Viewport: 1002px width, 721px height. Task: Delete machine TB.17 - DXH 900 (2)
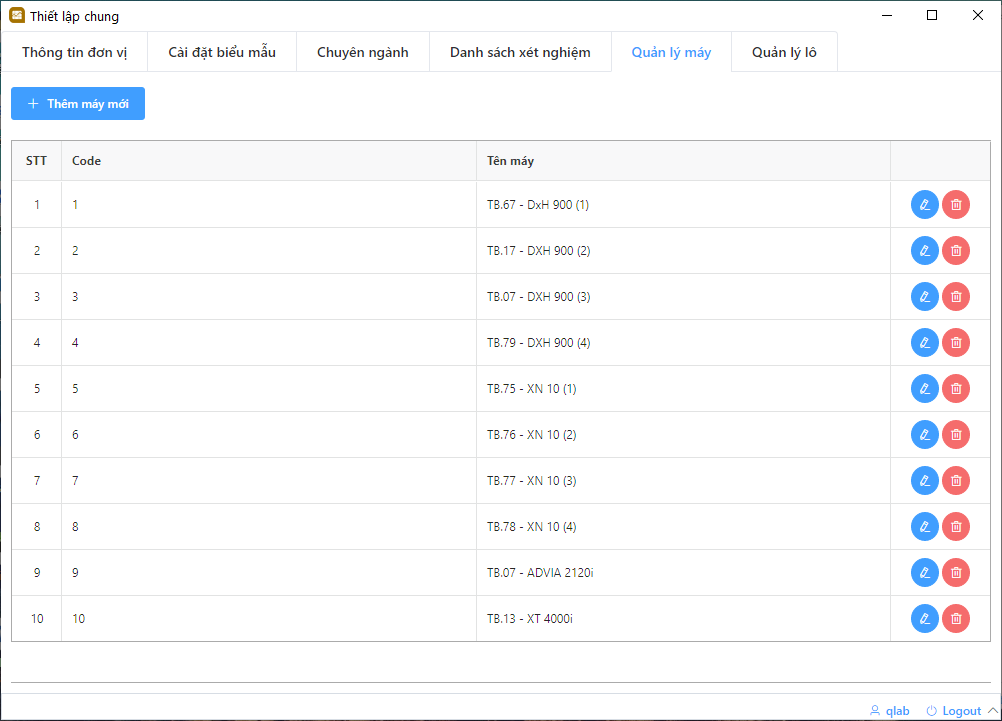pyautogui.click(x=955, y=251)
